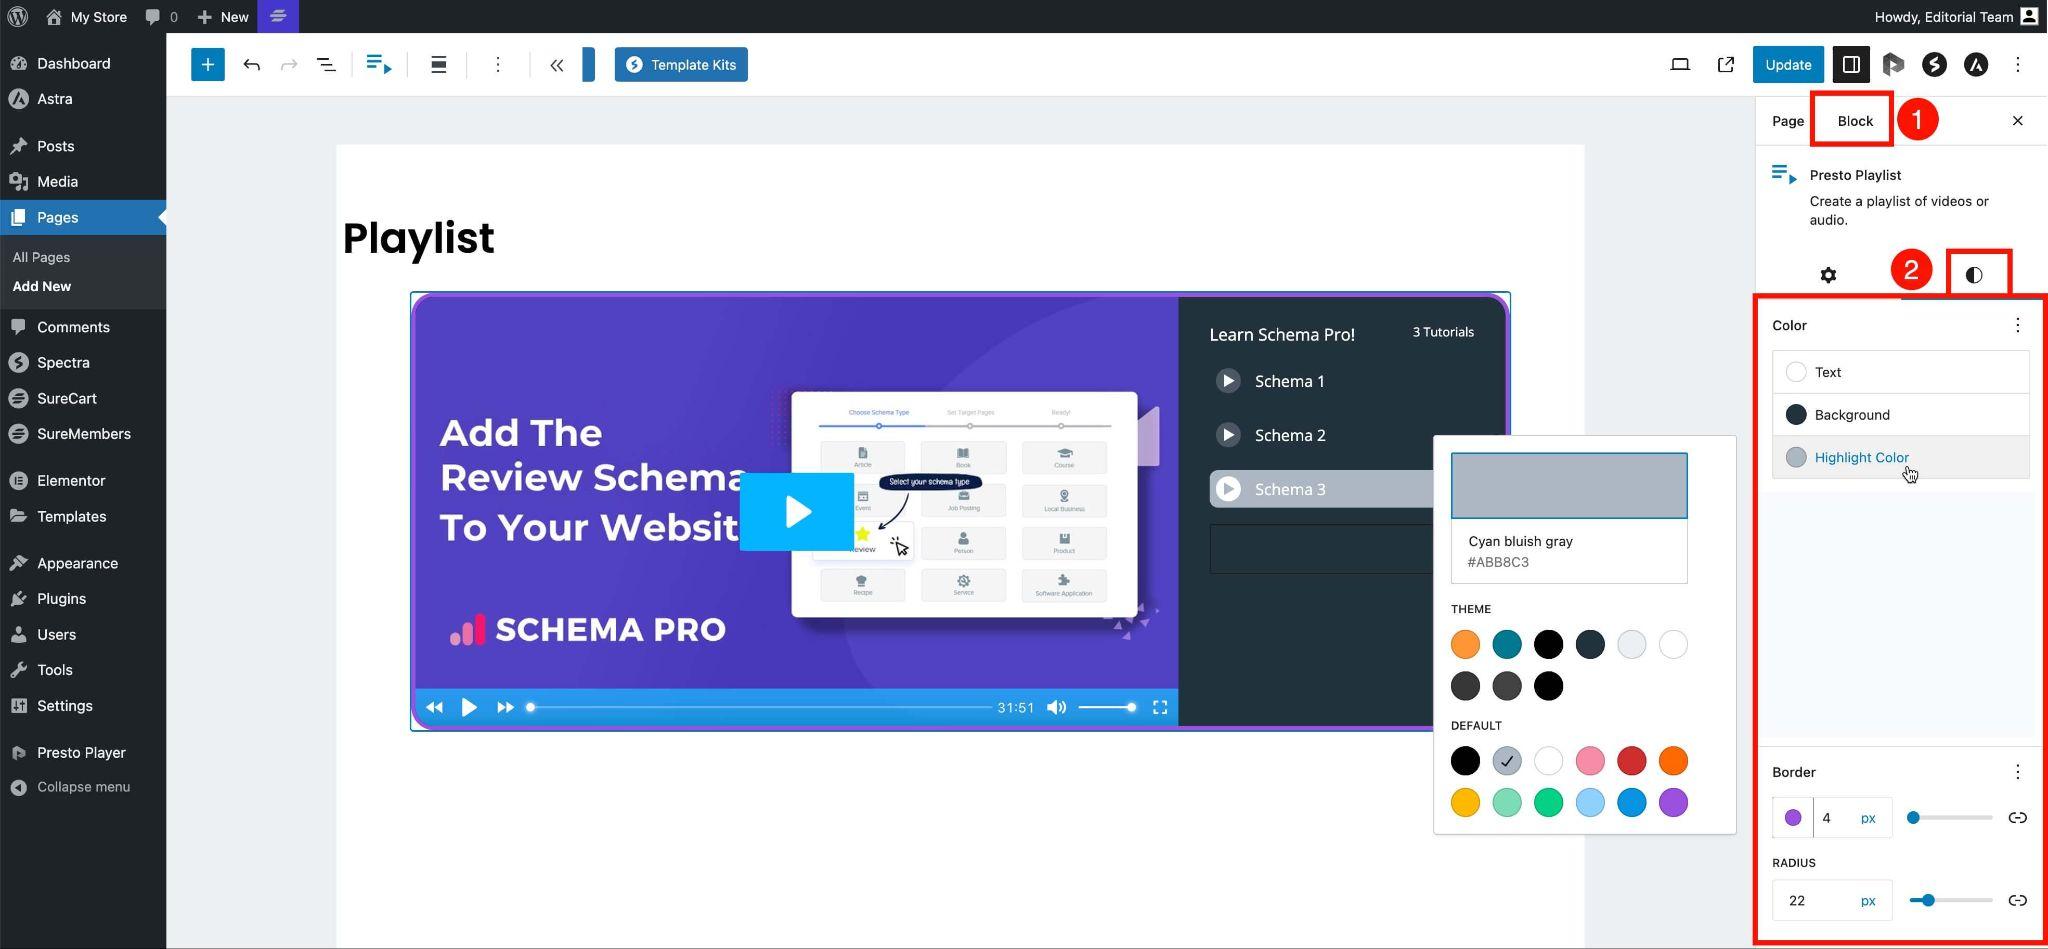Click the border width slider
The height and width of the screenshot is (949, 2048).
click(x=1950, y=818)
